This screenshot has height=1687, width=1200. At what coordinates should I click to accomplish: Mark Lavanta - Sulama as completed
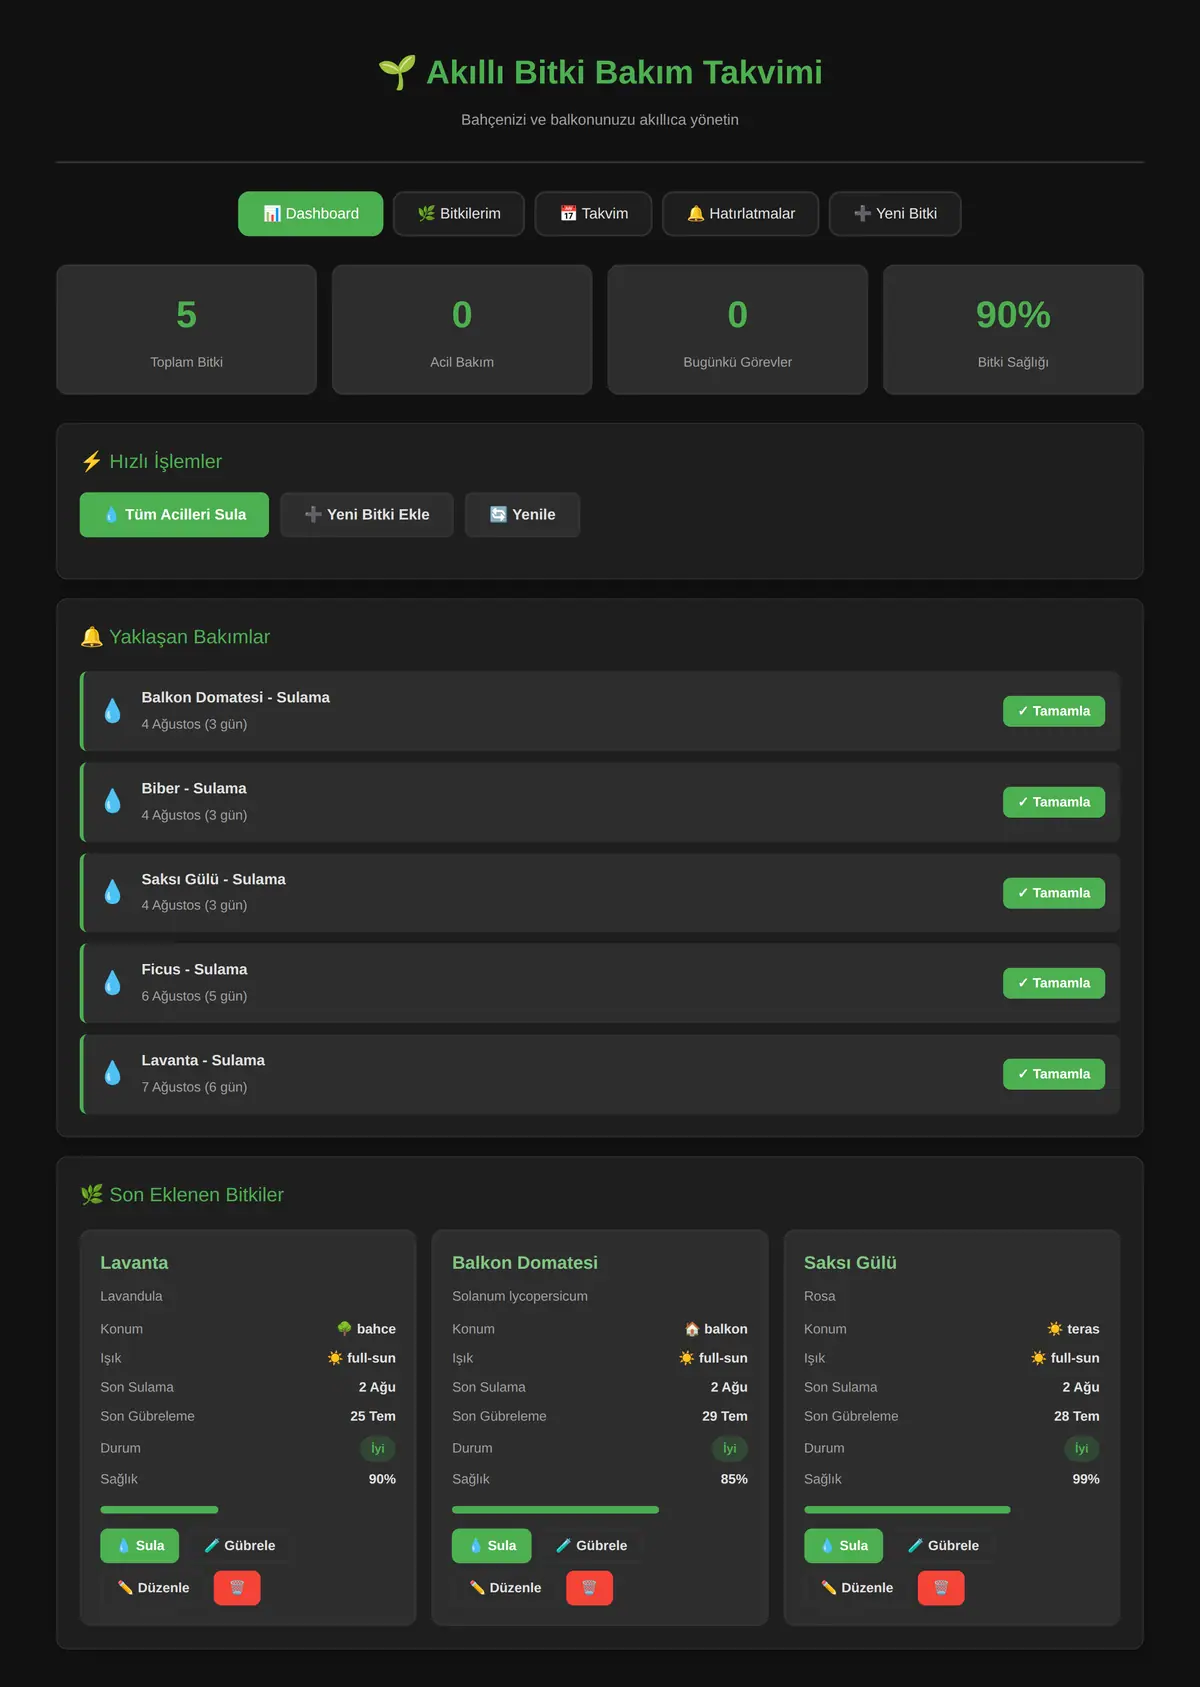click(1054, 1074)
